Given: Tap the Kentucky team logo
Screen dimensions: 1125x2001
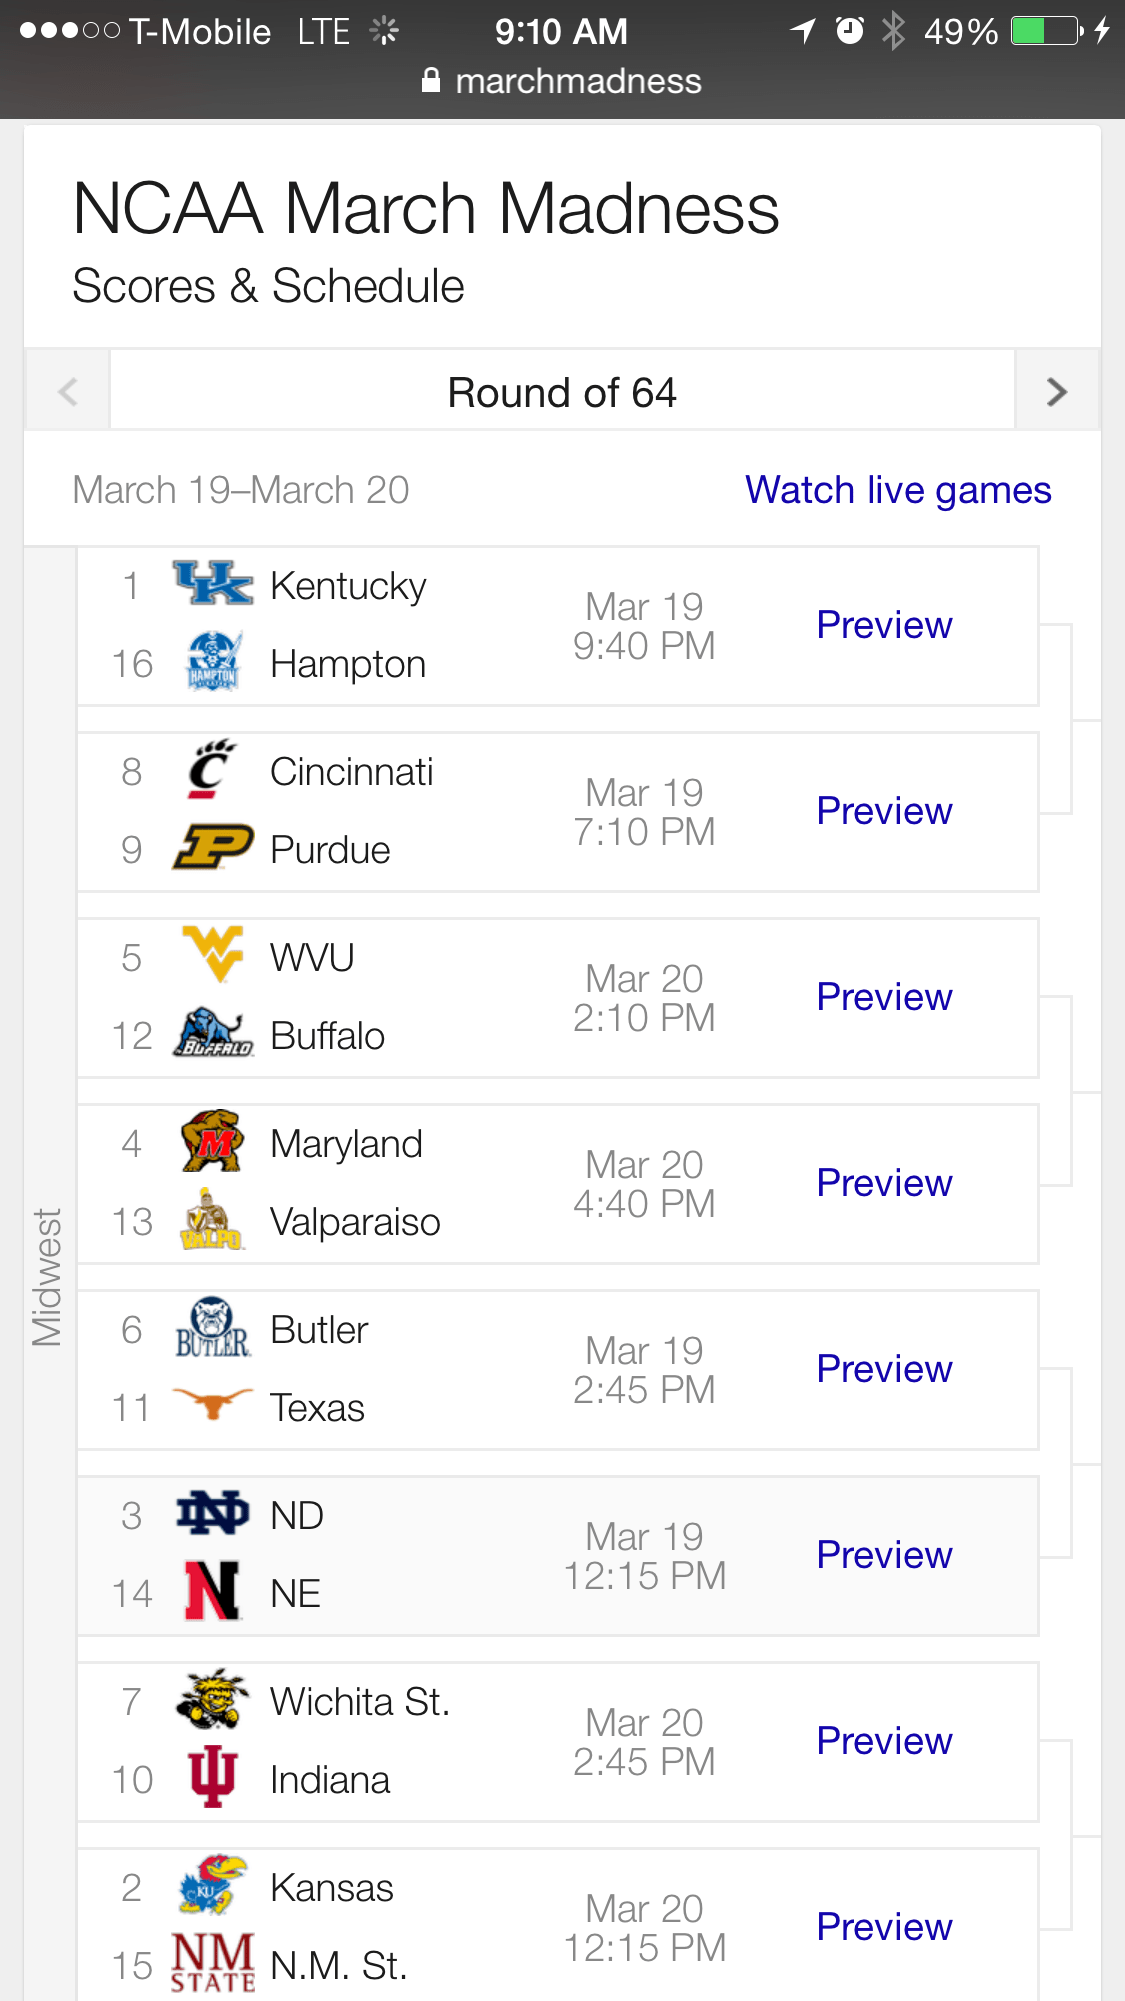Looking at the screenshot, I should pos(213,584).
